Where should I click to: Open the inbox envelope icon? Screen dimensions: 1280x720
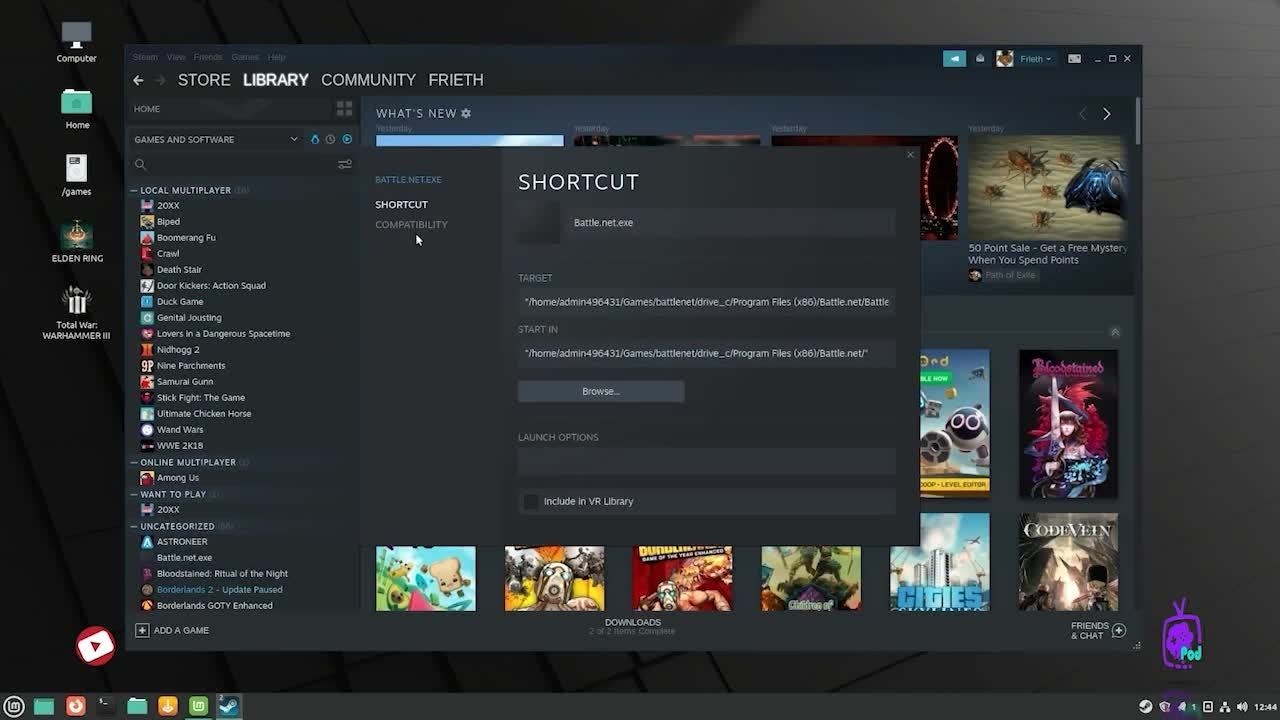(x=980, y=59)
